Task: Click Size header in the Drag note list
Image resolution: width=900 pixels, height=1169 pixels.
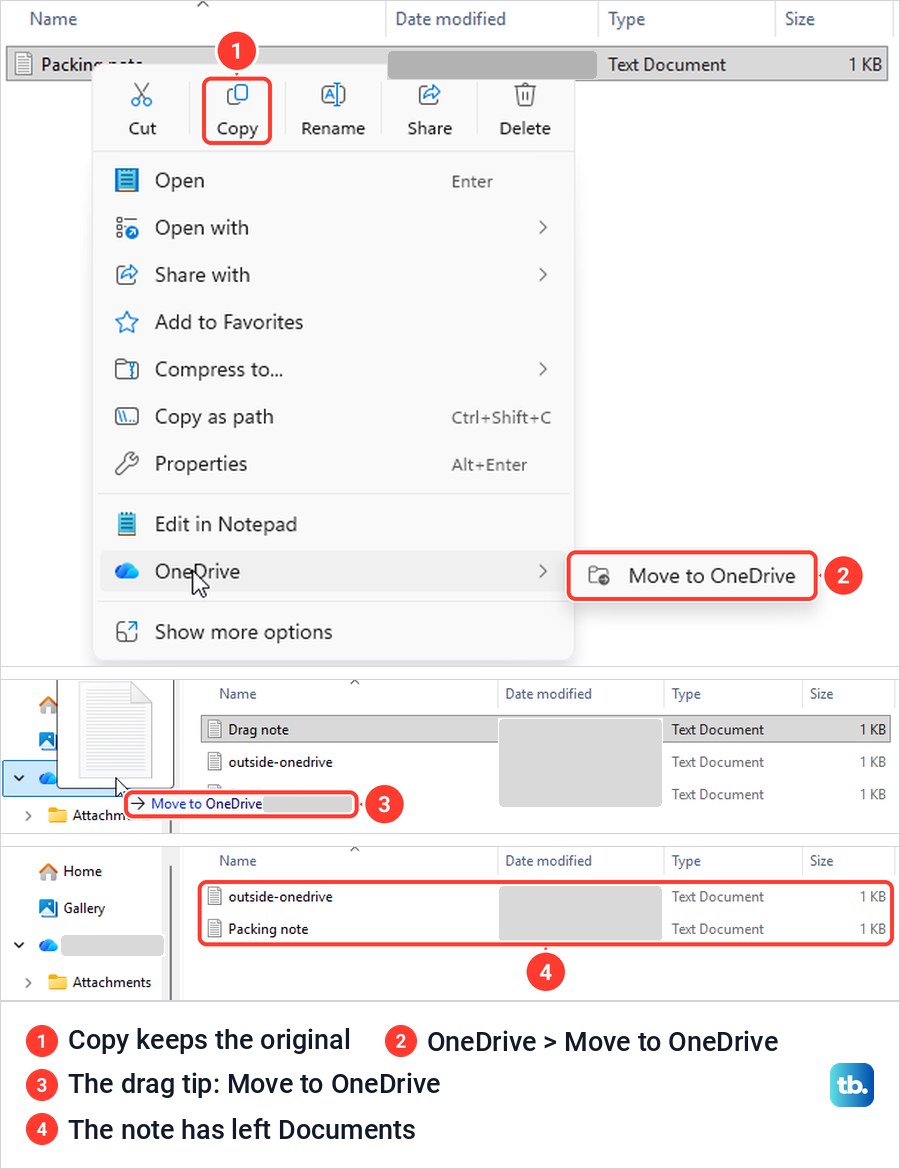Action: [x=822, y=693]
